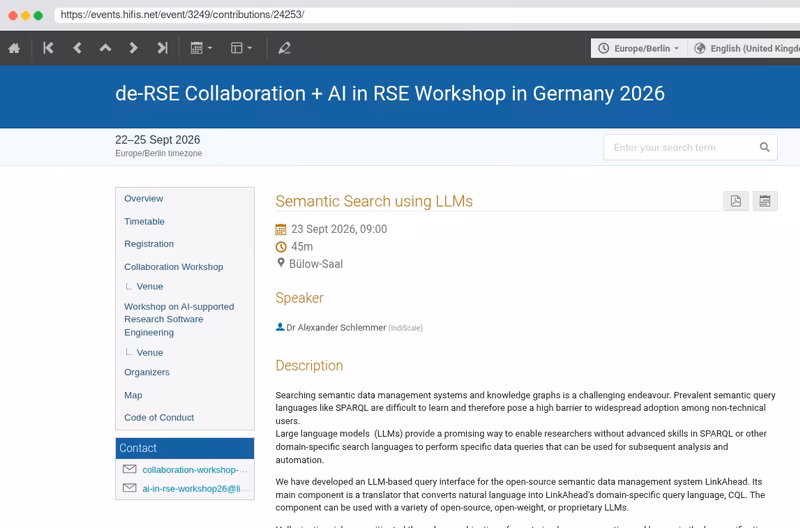Open the calendar export dropdown in toolbar
The image size is (800, 528).
point(201,48)
